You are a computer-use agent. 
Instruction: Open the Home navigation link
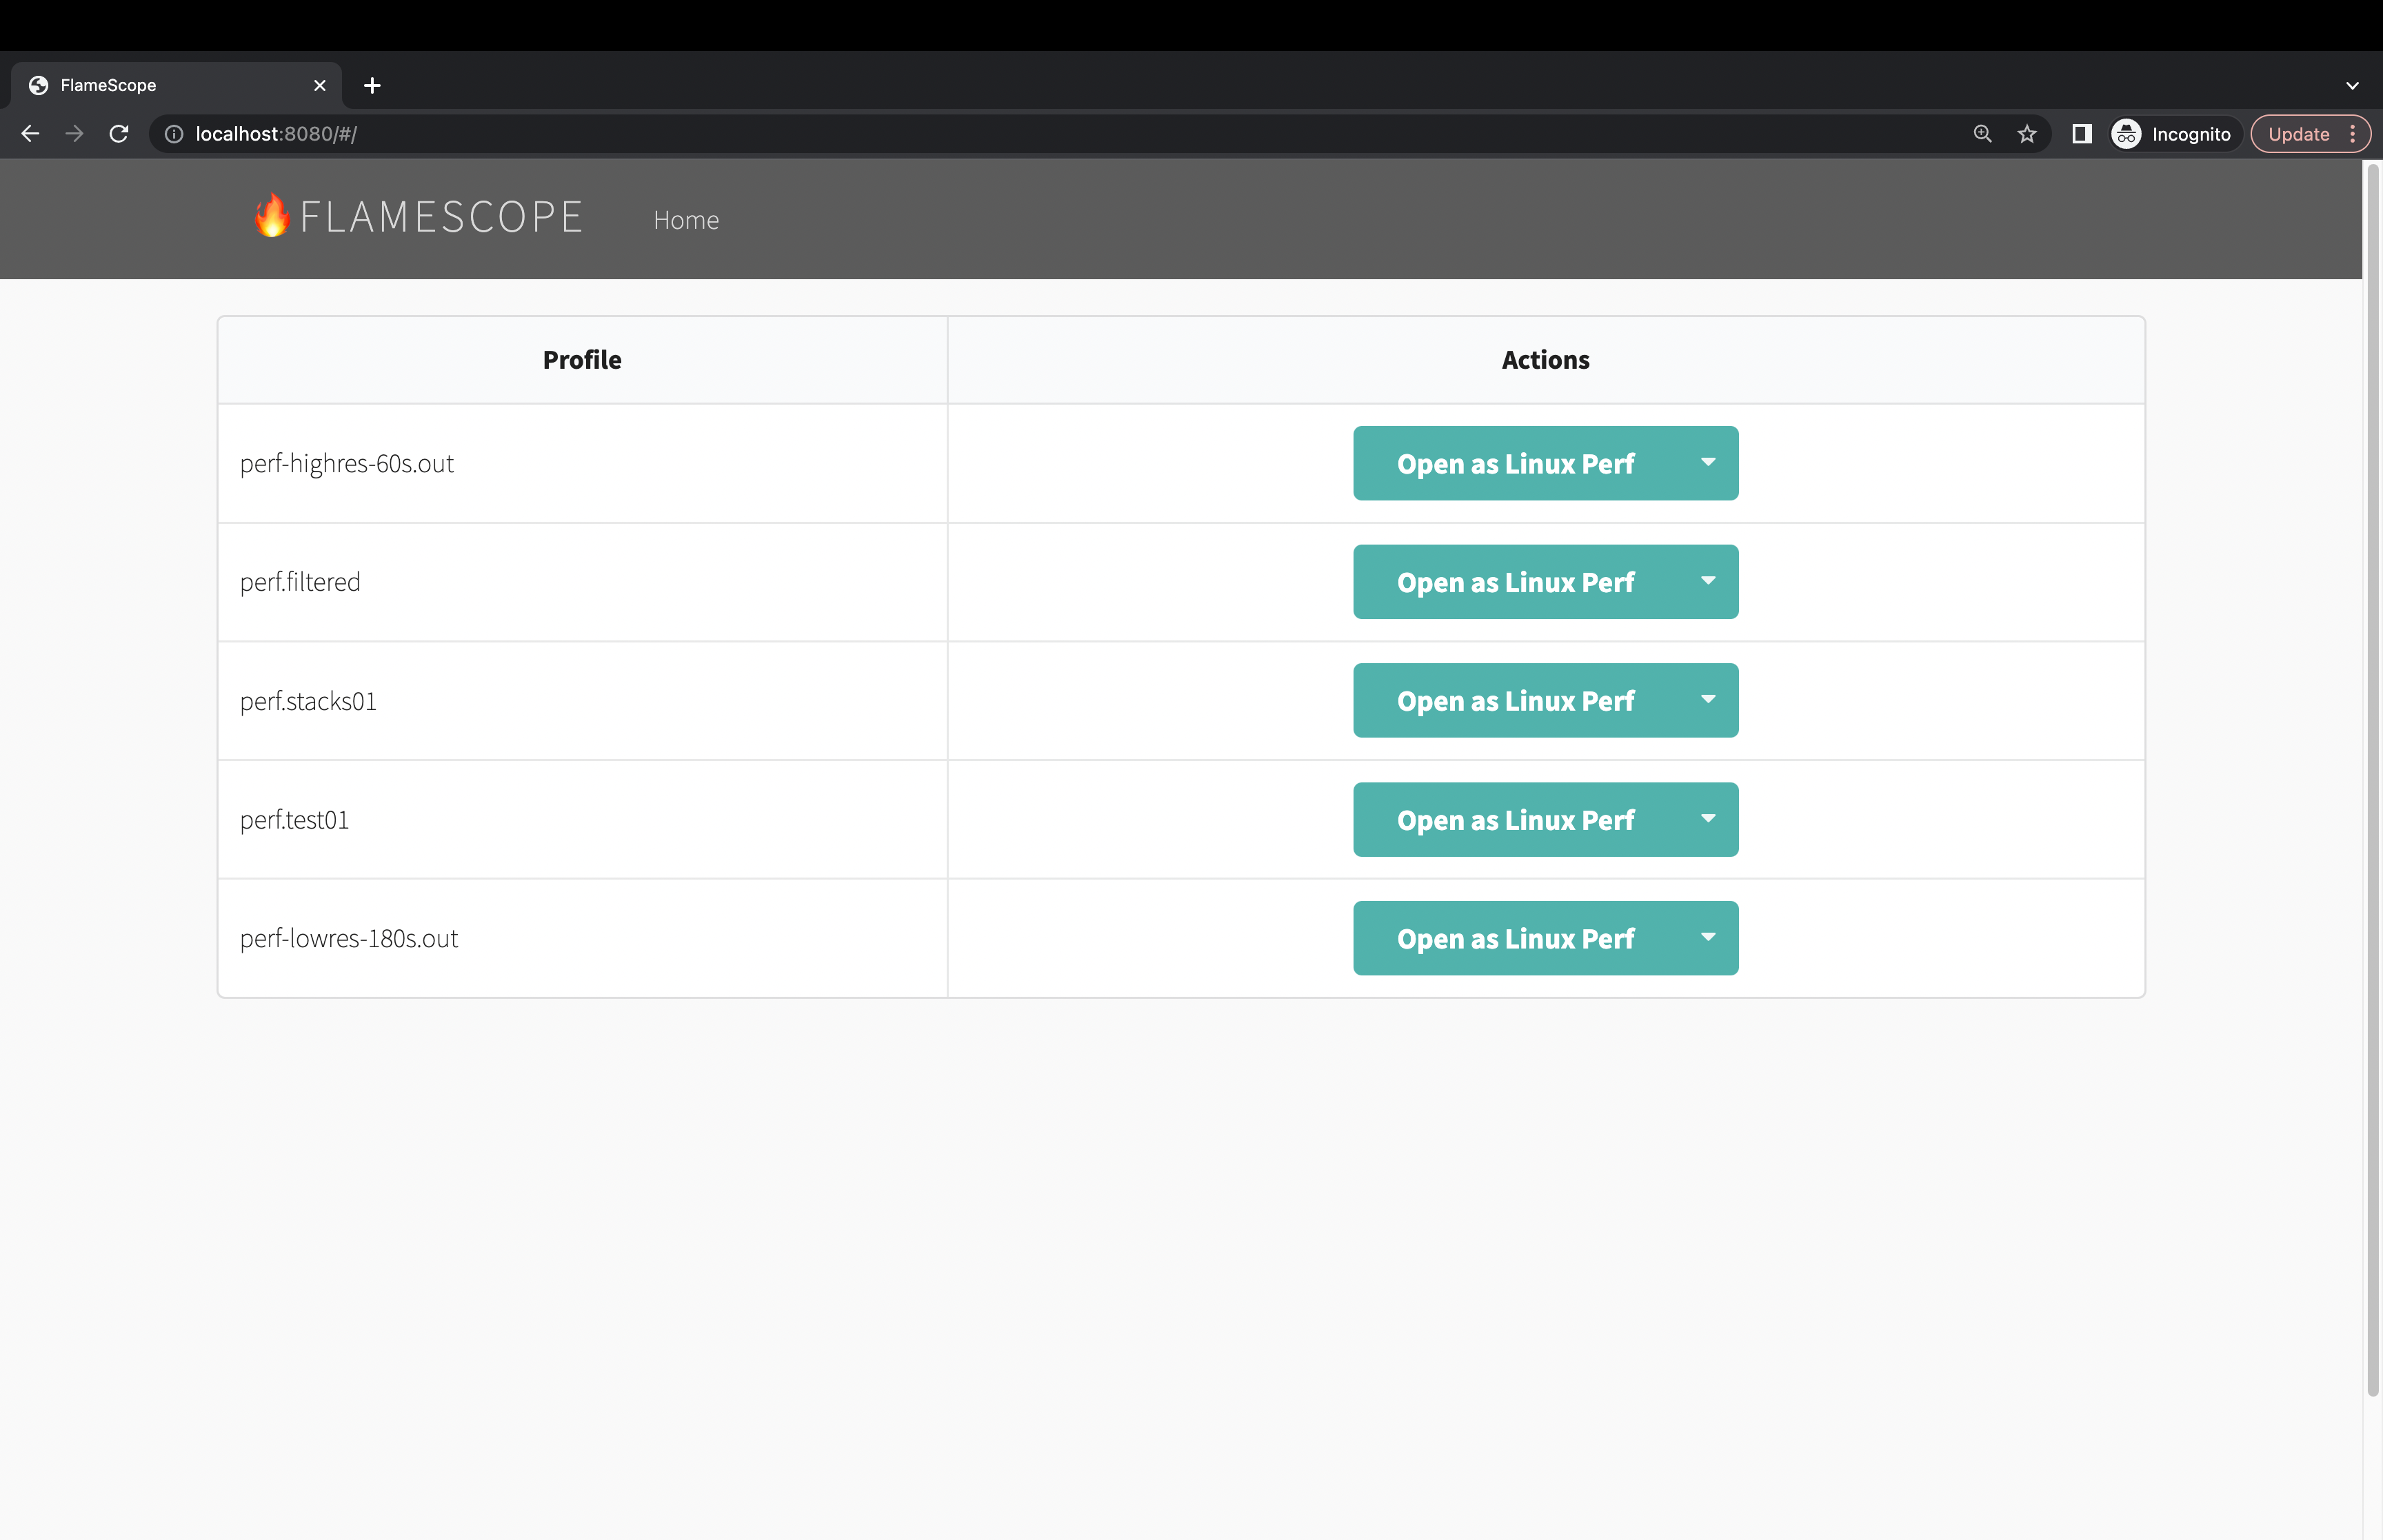click(x=686, y=220)
